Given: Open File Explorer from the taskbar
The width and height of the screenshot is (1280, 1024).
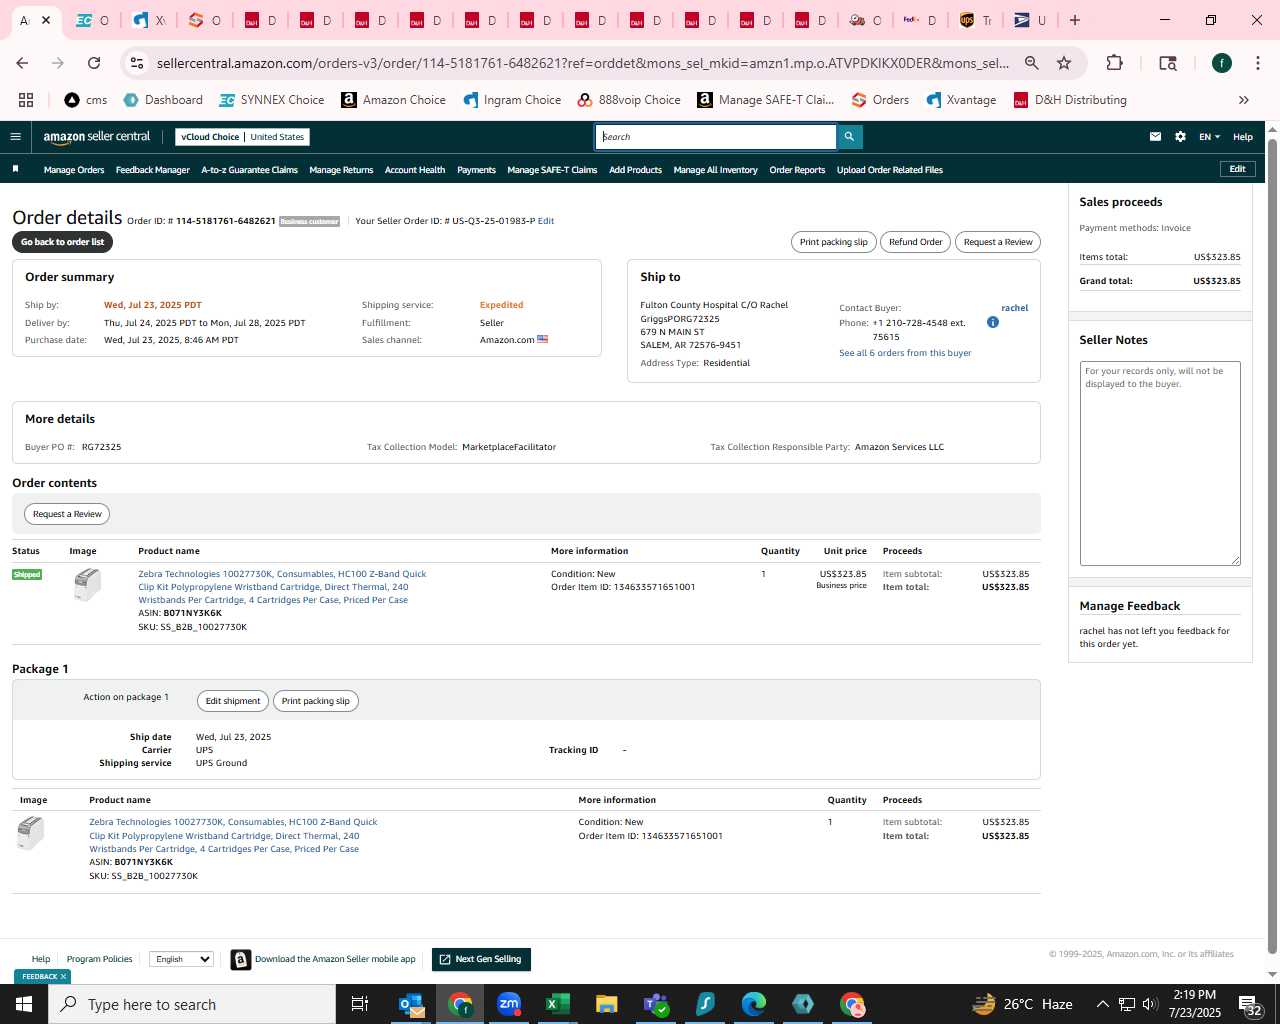Looking at the screenshot, I should [x=606, y=1004].
